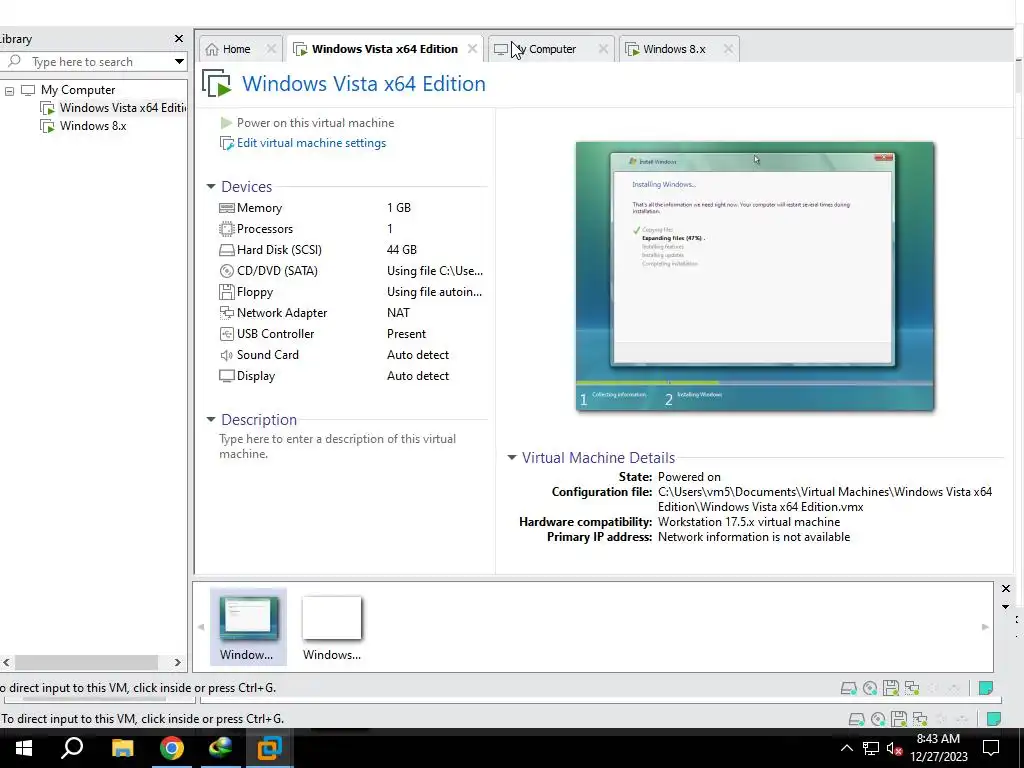
Task: Click the thumbnail bar scroll left arrow
Action: (x=201, y=627)
